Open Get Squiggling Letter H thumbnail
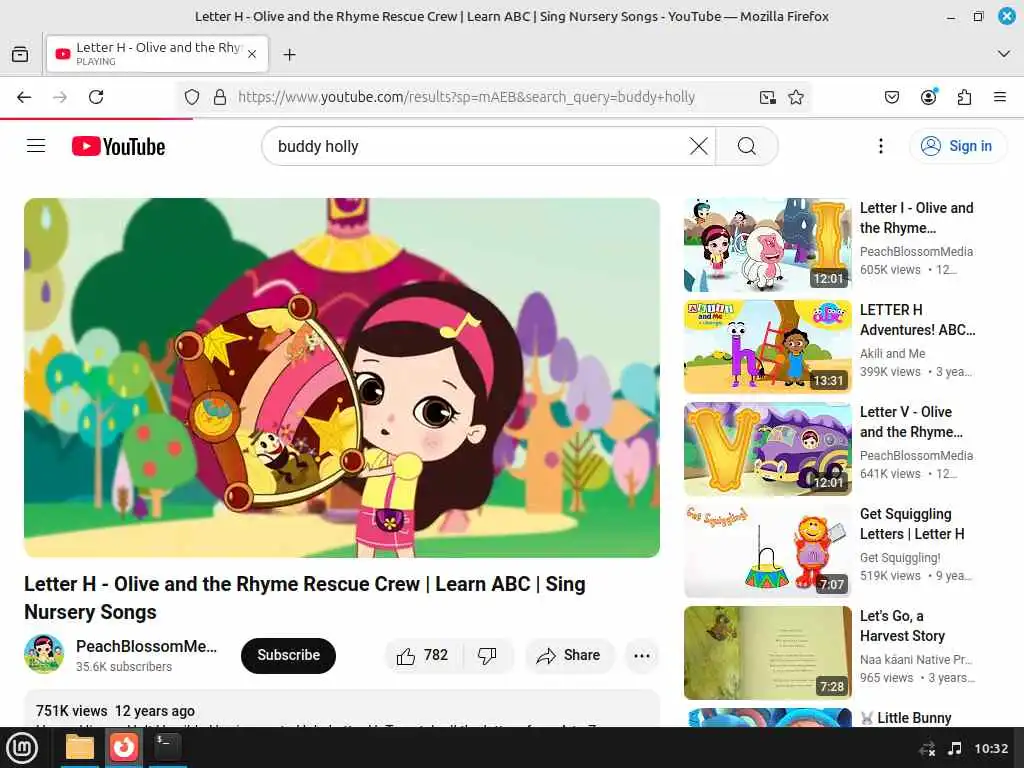Screen dimensions: 1024x768 767,551
